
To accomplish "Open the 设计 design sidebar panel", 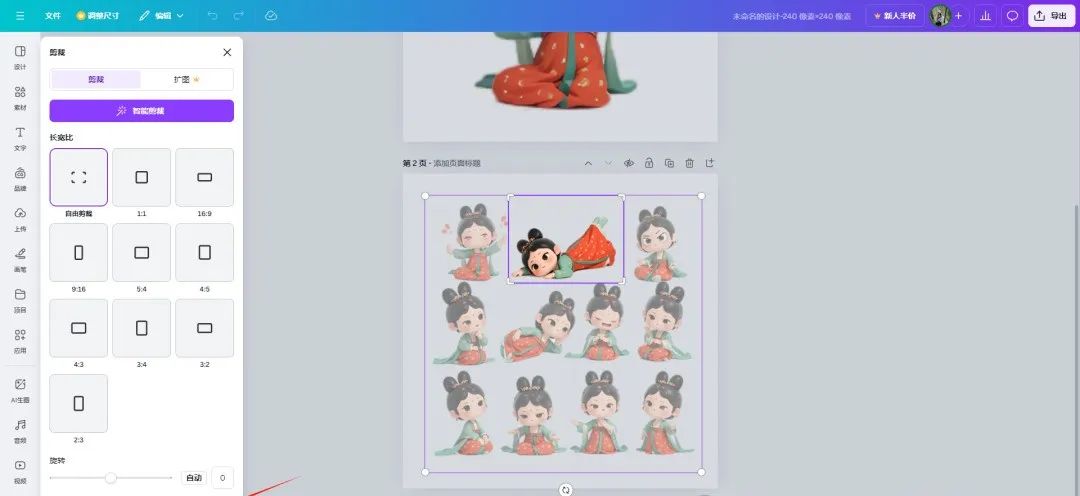I will pyautogui.click(x=20, y=58).
